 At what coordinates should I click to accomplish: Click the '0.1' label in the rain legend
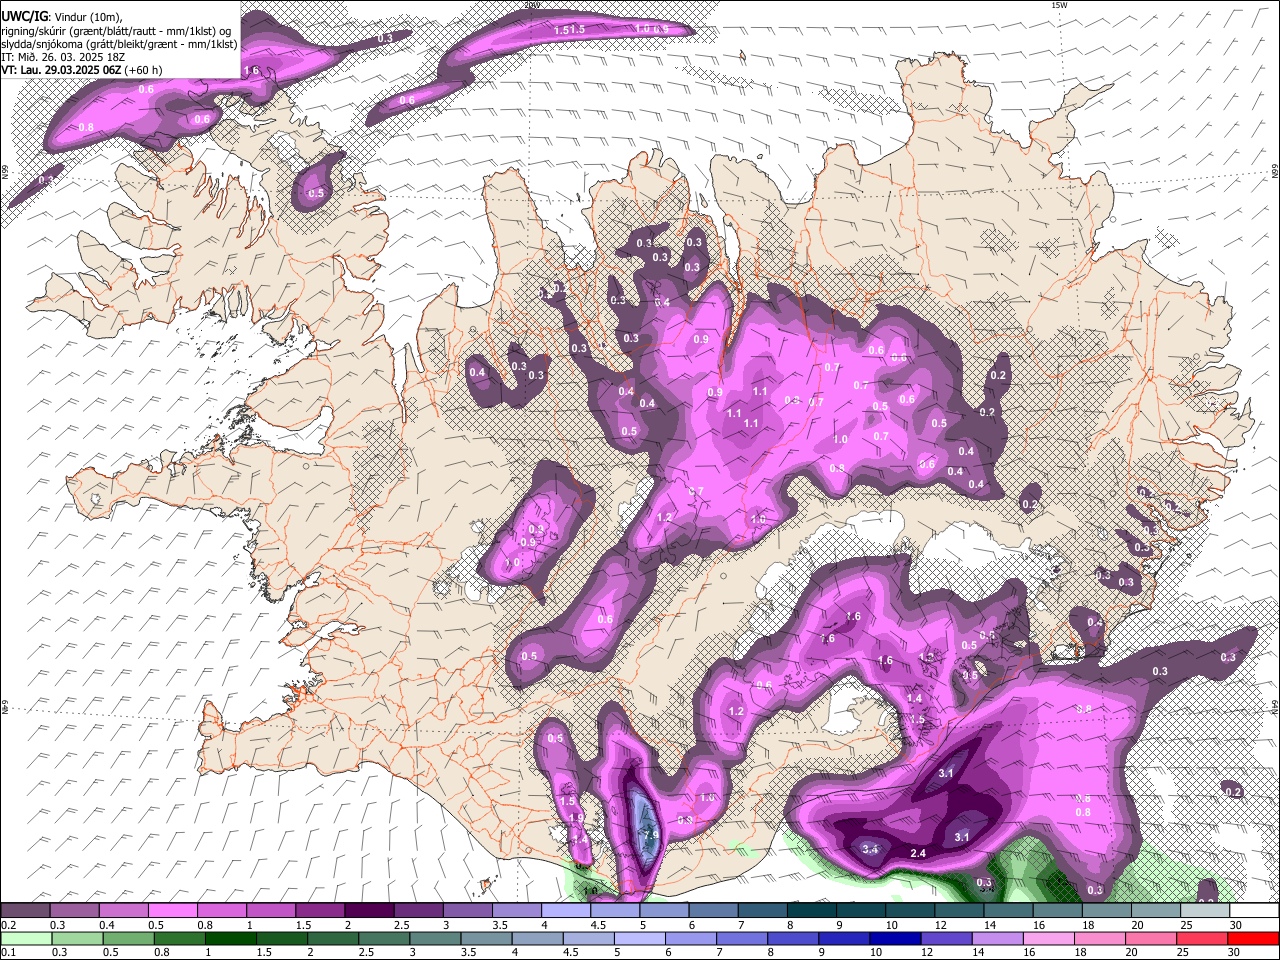click(7, 952)
